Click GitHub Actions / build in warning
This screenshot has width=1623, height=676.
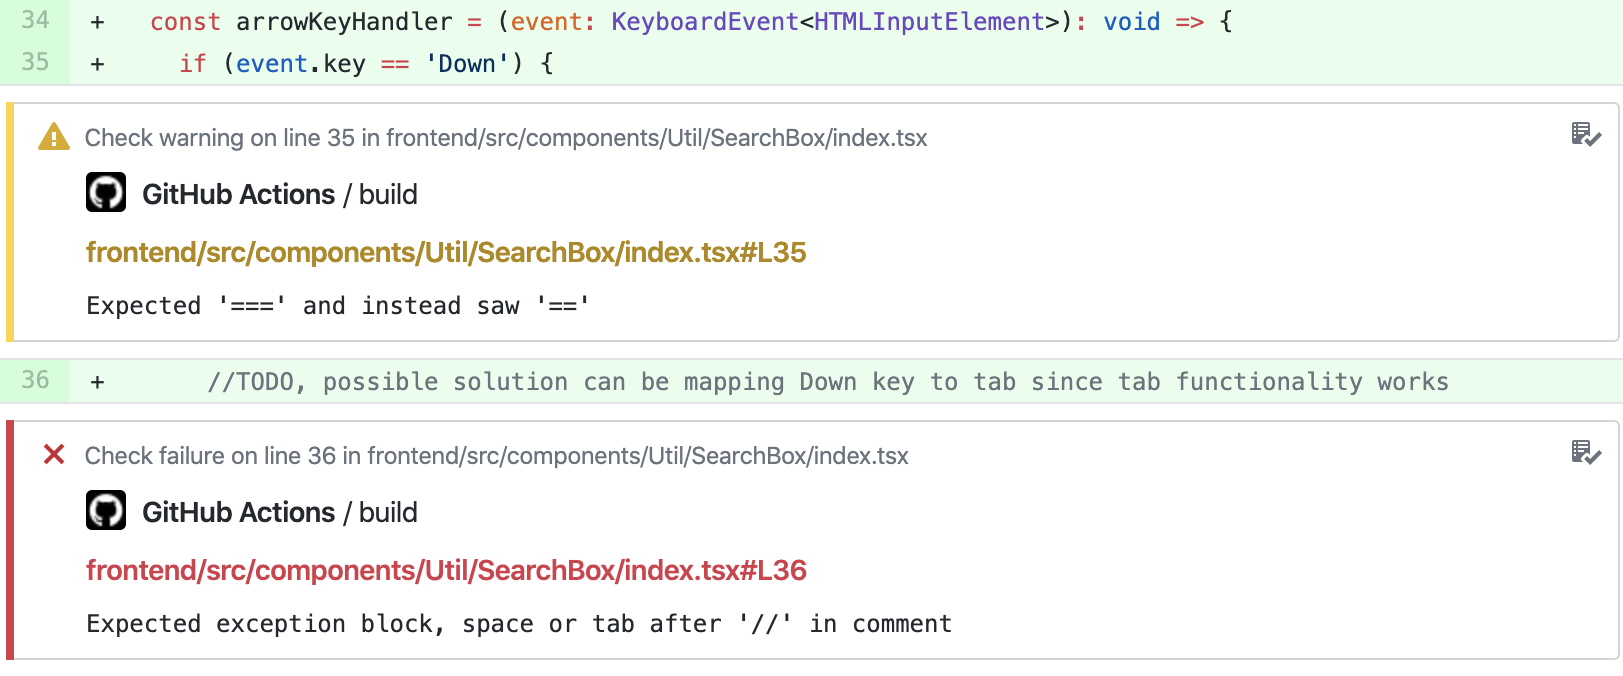click(x=280, y=194)
